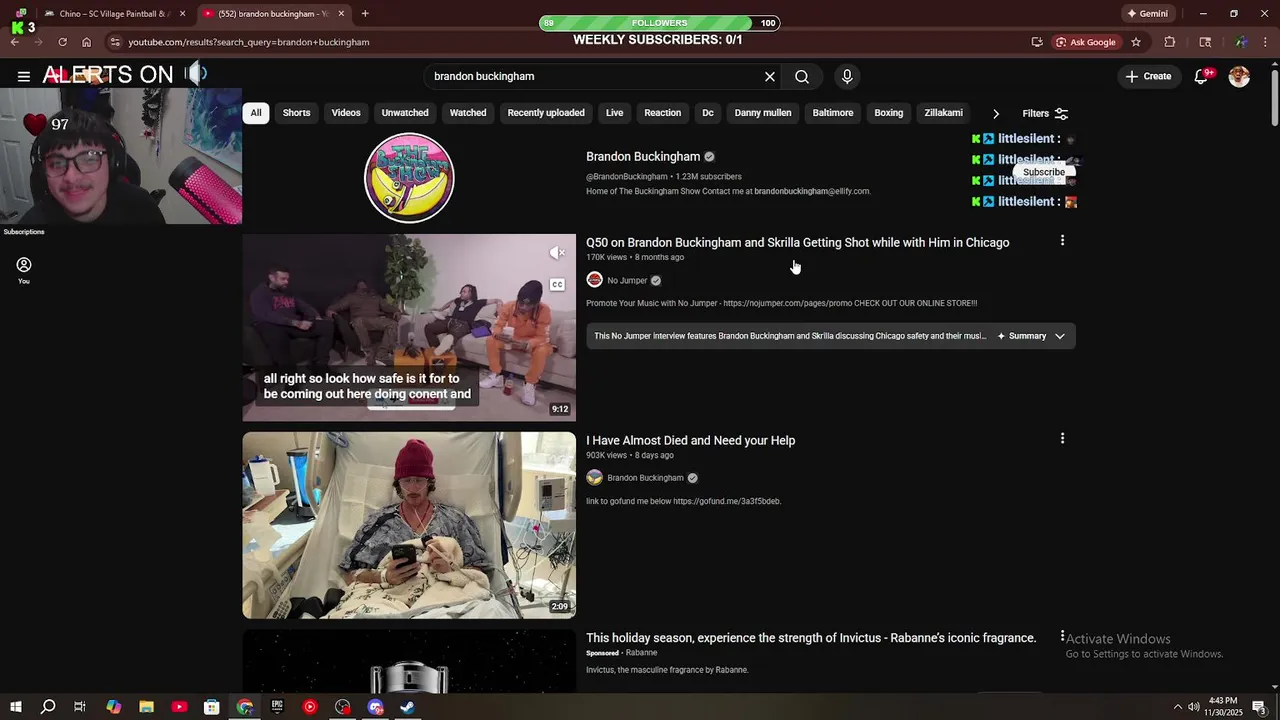Image resolution: width=1280 pixels, height=720 pixels.
Task: Switch to the Chino SC Village Paintball tab
Action: click(x=115, y=14)
